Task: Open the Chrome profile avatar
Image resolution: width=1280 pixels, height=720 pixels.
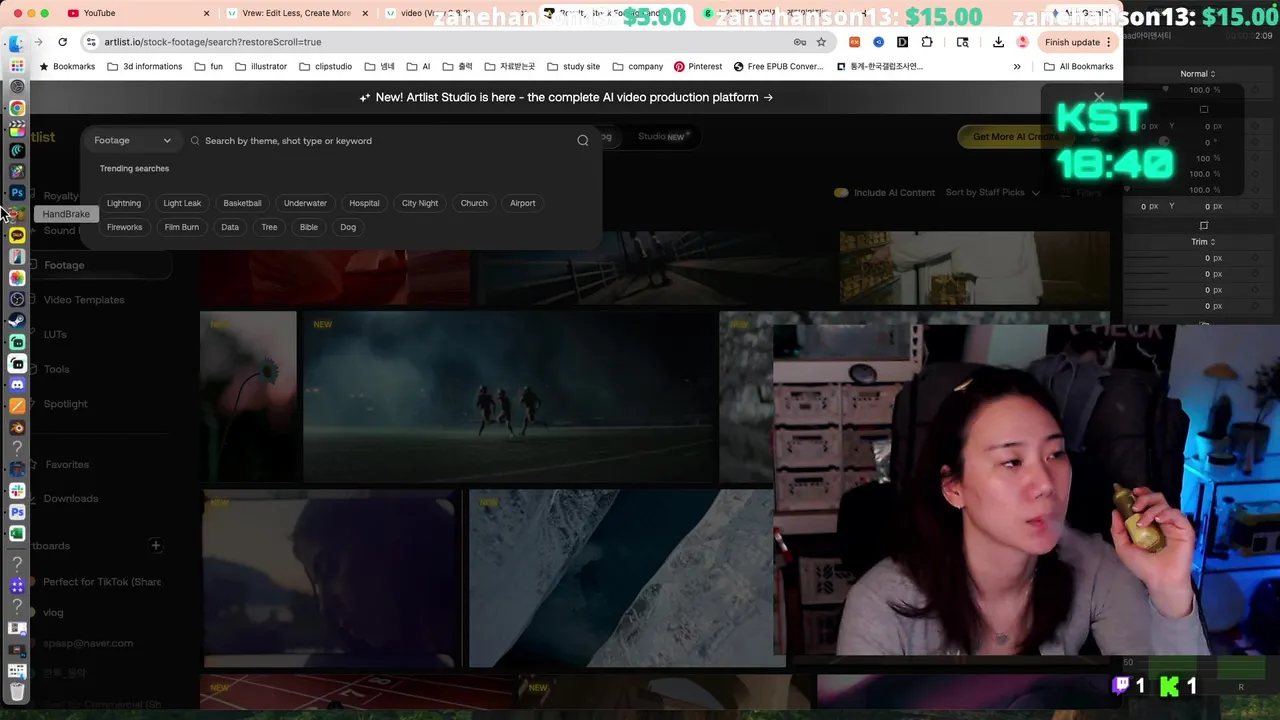Action: click(x=1022, y=42)
